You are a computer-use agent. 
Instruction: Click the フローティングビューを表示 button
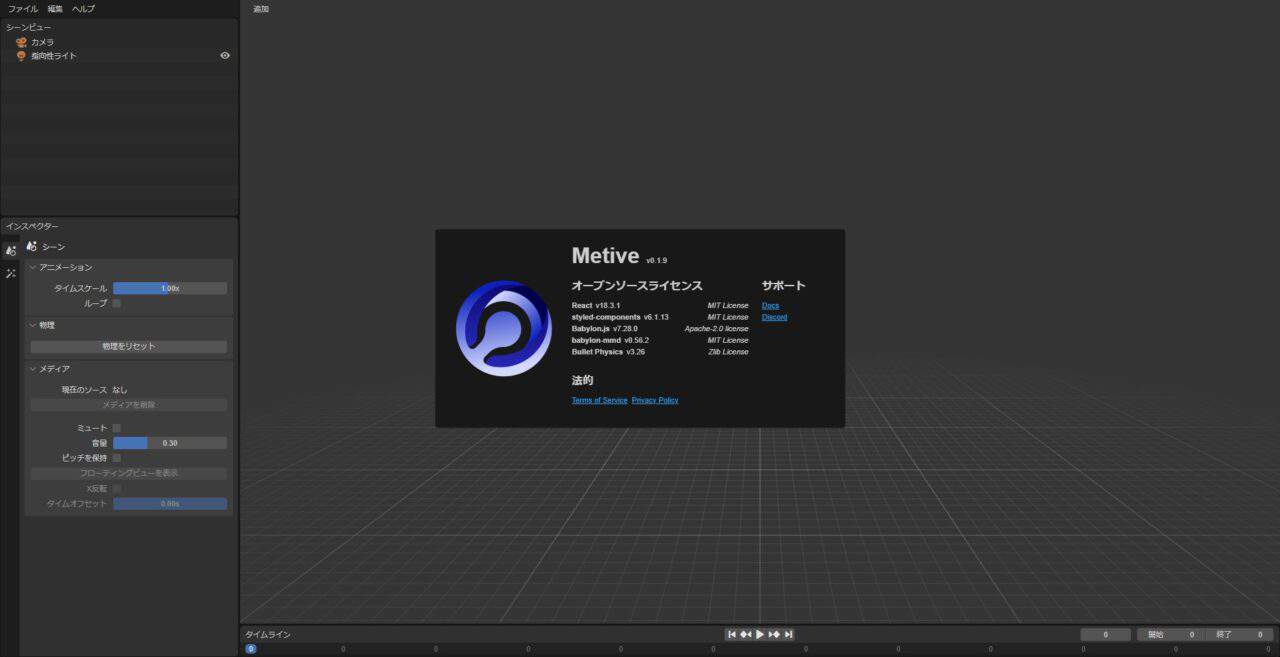point(129,473)
